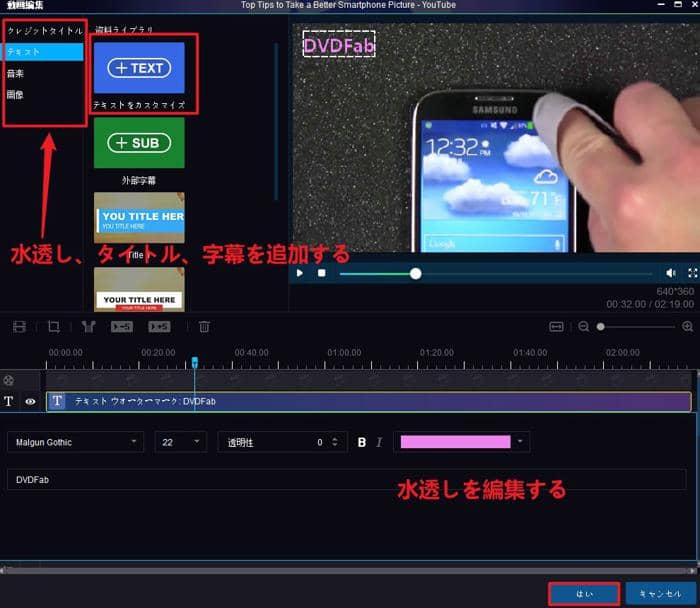Select the DVDFab watermark box in preview
Screen dimensions: 700x608
coord(339,44)
